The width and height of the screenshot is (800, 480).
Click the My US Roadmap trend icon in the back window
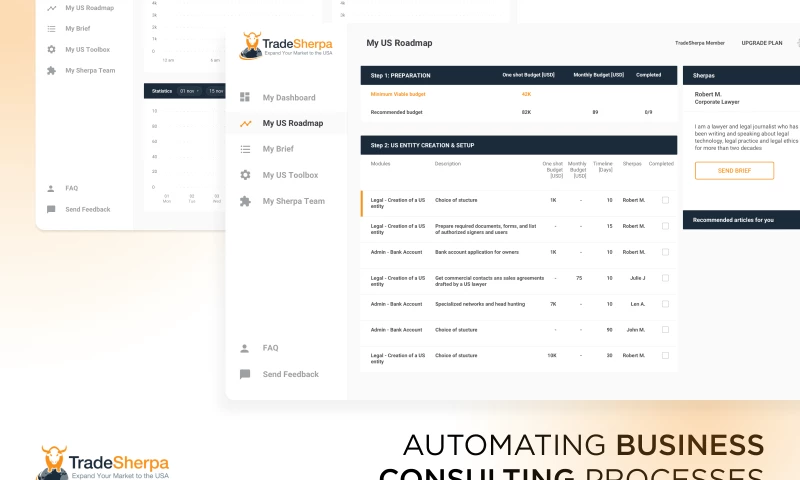(x=52, y=8)
